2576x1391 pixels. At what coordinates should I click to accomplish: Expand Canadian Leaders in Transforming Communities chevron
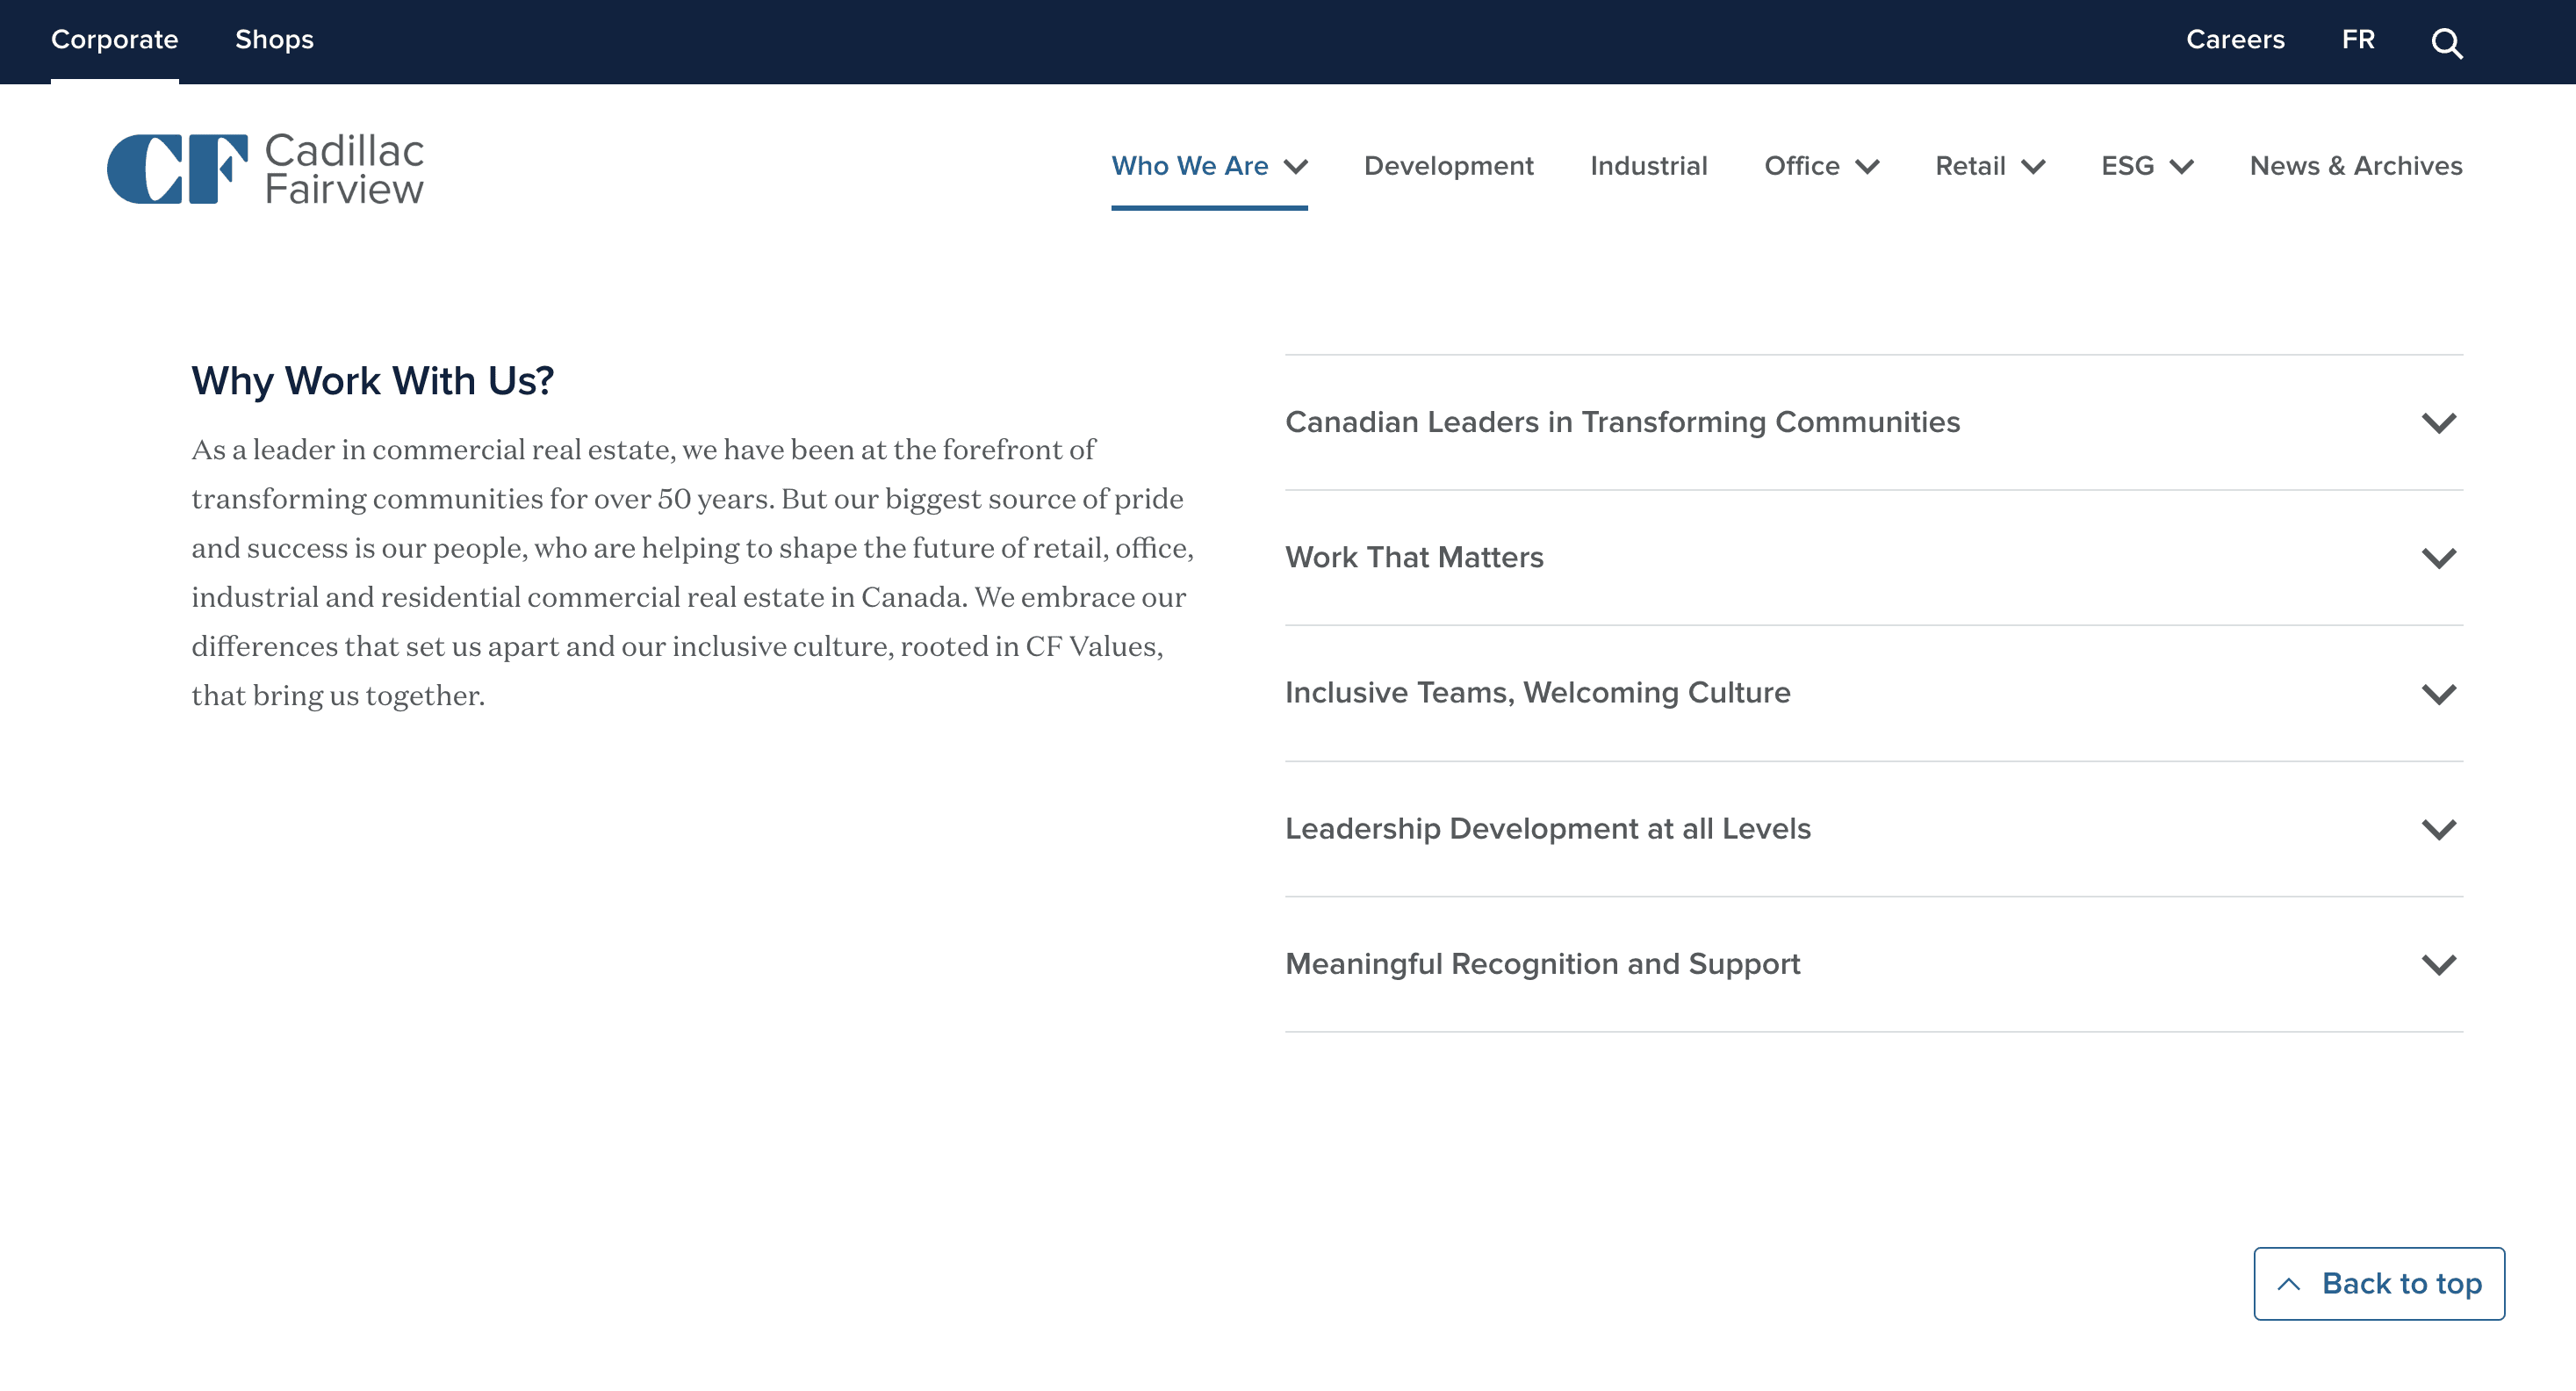[x=2438, y=423]
